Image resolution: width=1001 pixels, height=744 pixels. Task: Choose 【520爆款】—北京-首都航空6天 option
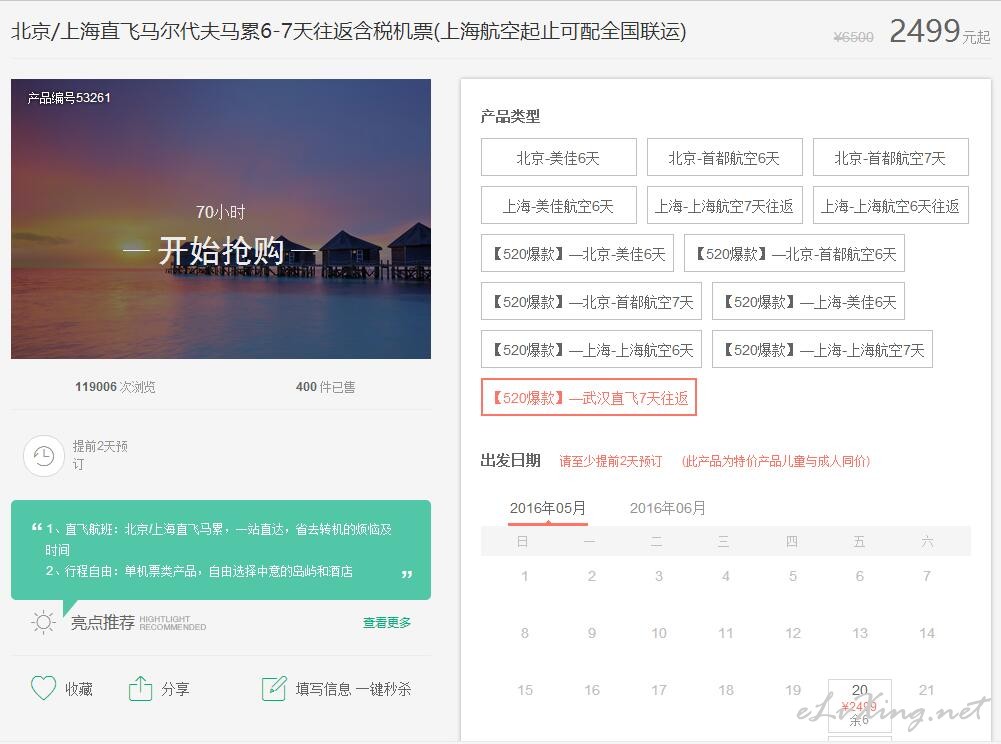[x=794, y=253]
